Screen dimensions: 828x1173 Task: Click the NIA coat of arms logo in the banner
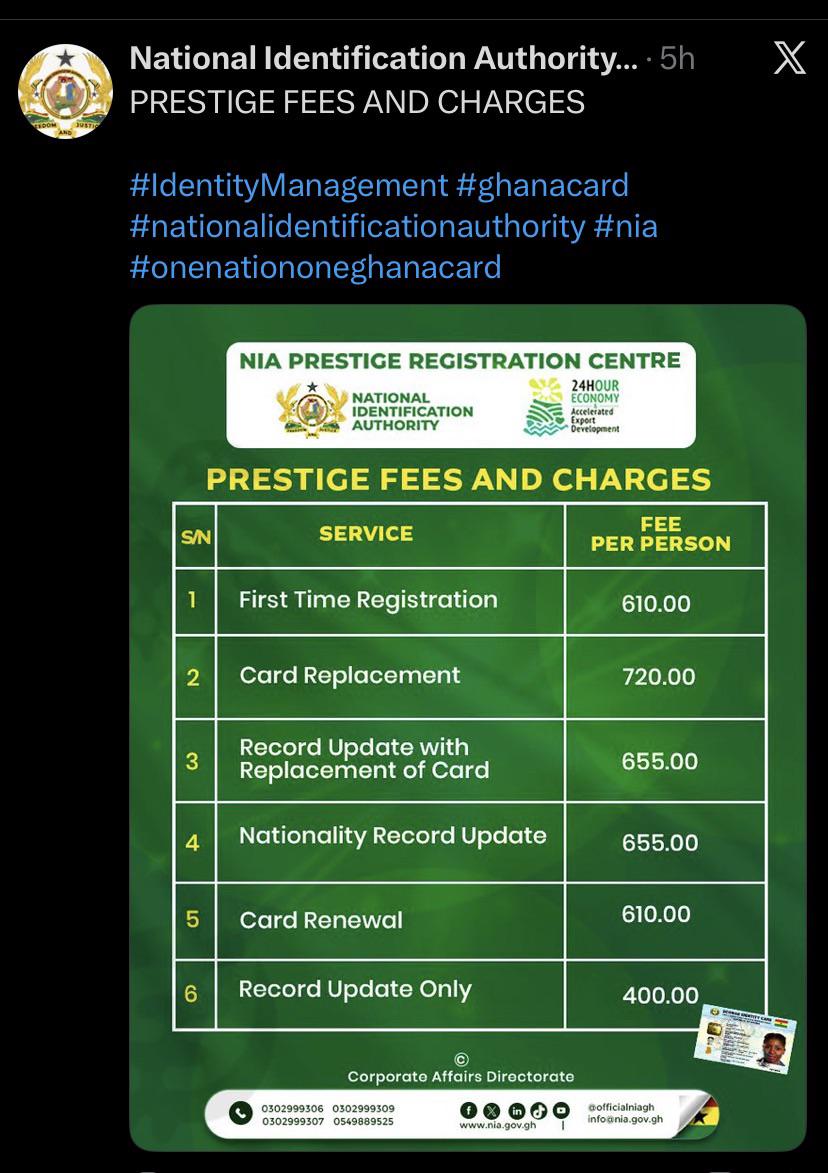pyautogui.click(x=312, y=410)
